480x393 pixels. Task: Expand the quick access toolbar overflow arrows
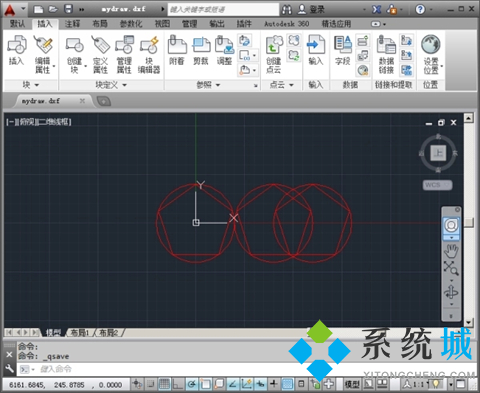point(82,10)
